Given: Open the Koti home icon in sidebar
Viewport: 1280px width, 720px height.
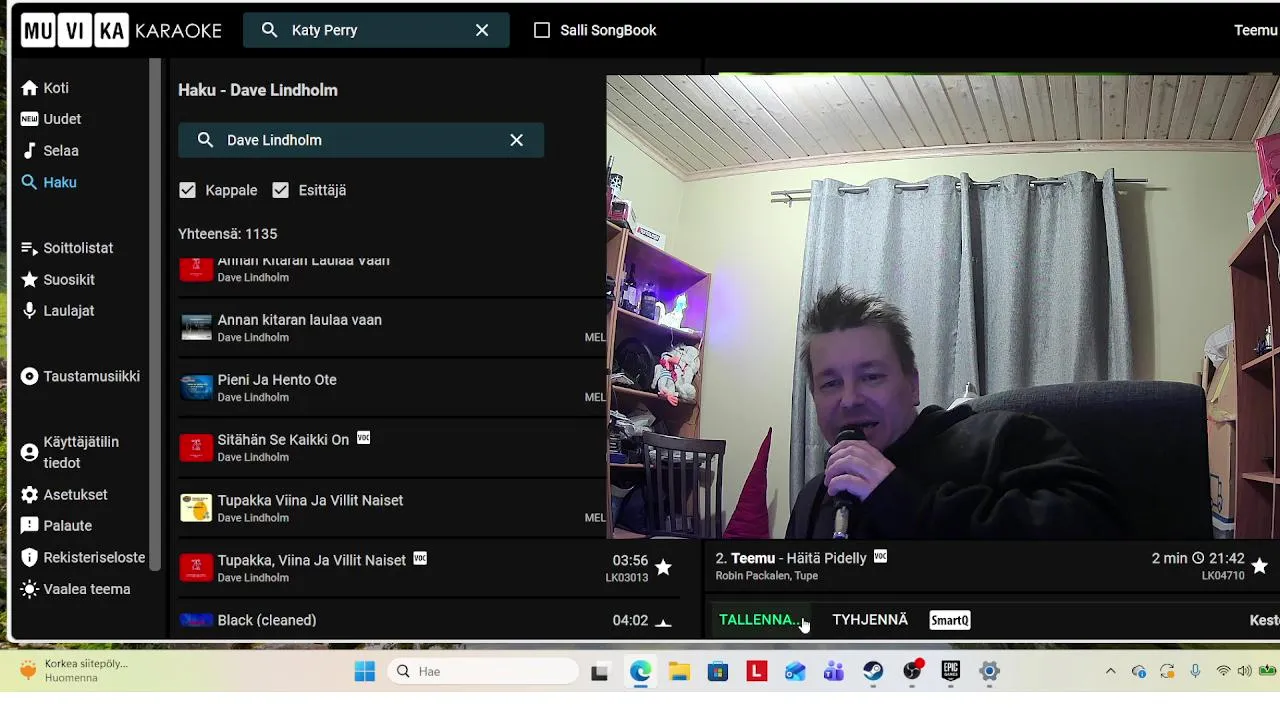Looking at the screenshot, I should [x=29, y=88].
